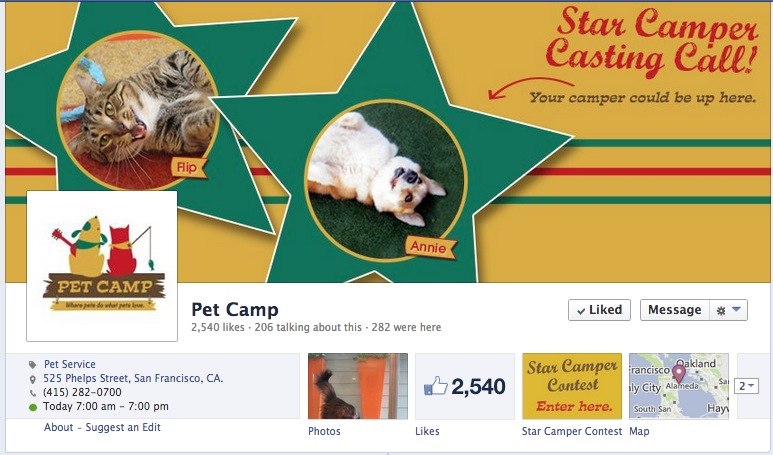Expand the additional apps dropdown labeled 2
Viewport: 773px width, 455px height.
[x=746, y=386]
